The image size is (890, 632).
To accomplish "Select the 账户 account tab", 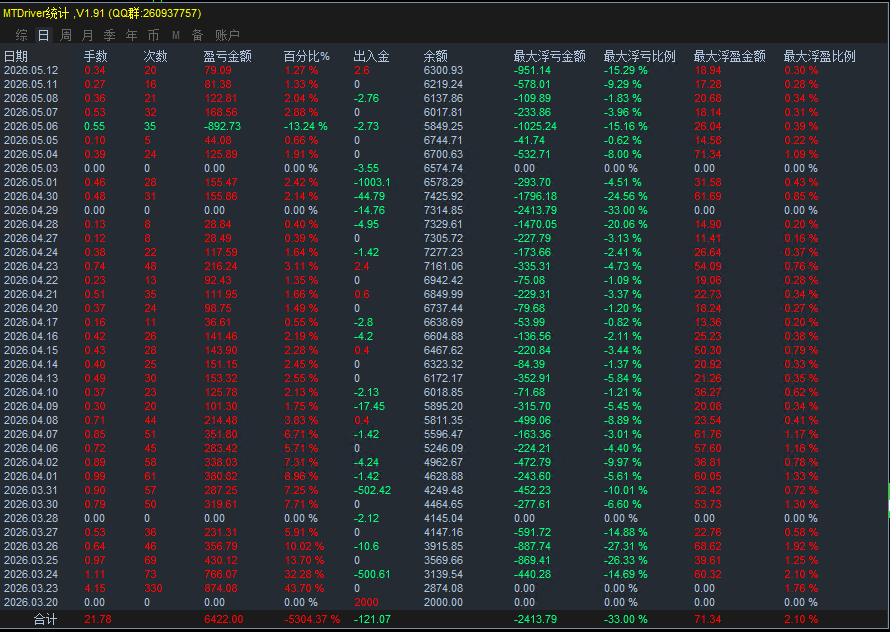I will (227, 35).
